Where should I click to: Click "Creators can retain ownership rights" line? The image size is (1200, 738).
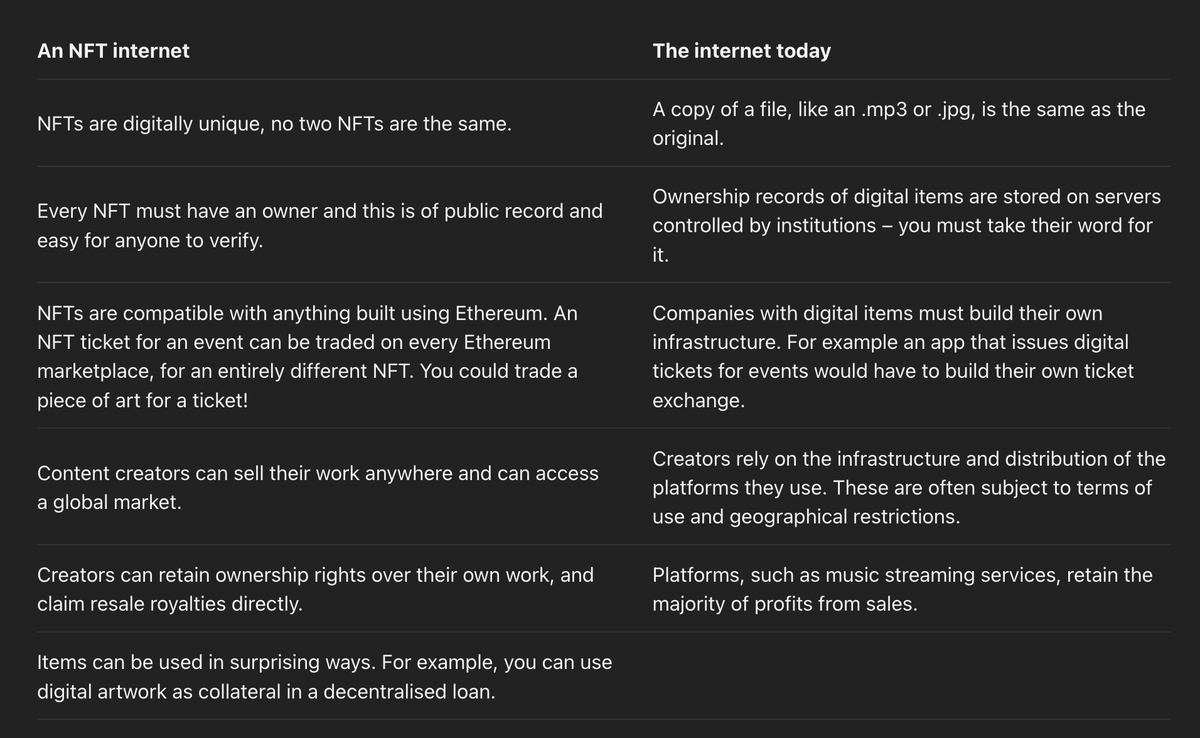315,576
